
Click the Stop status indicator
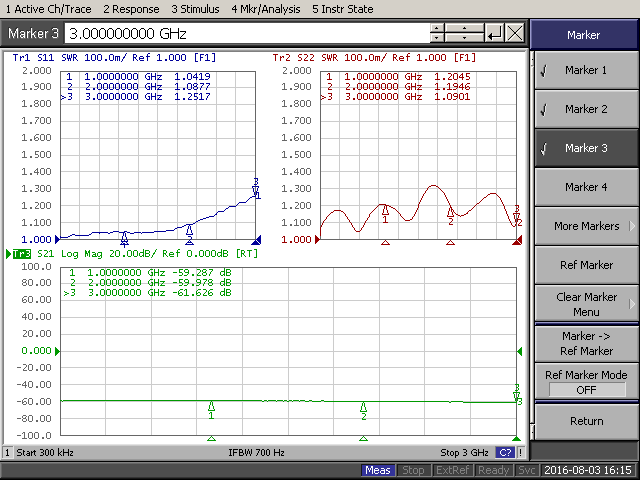click(413, 470)
